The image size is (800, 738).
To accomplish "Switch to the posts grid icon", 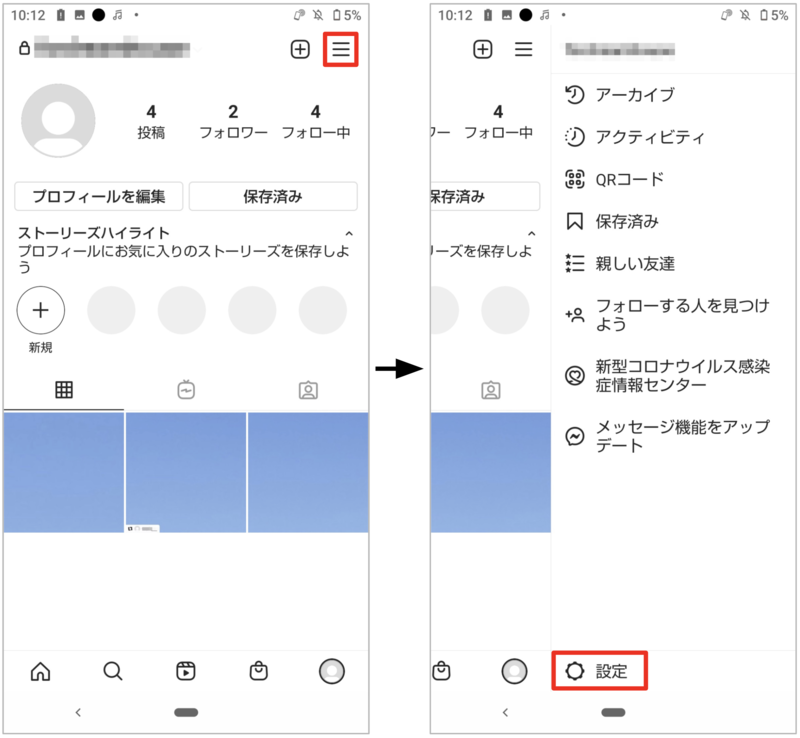I will click(64, 390).
